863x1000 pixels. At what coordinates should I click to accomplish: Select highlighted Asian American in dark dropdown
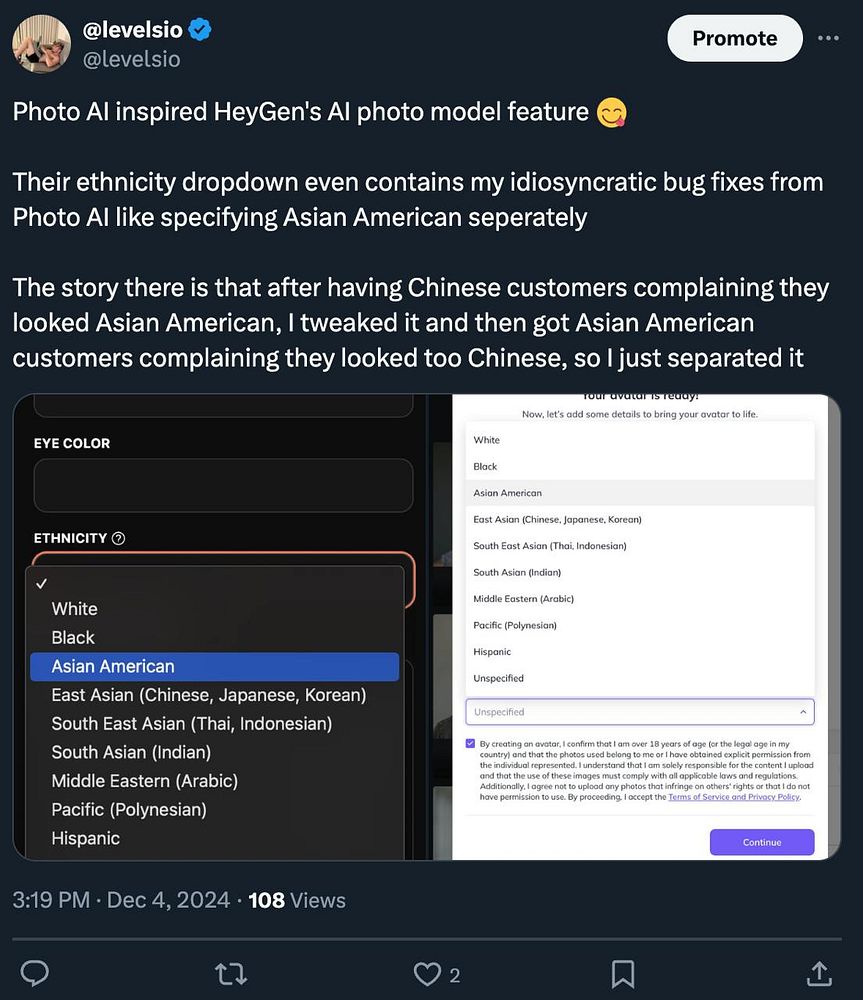point(214,666)
